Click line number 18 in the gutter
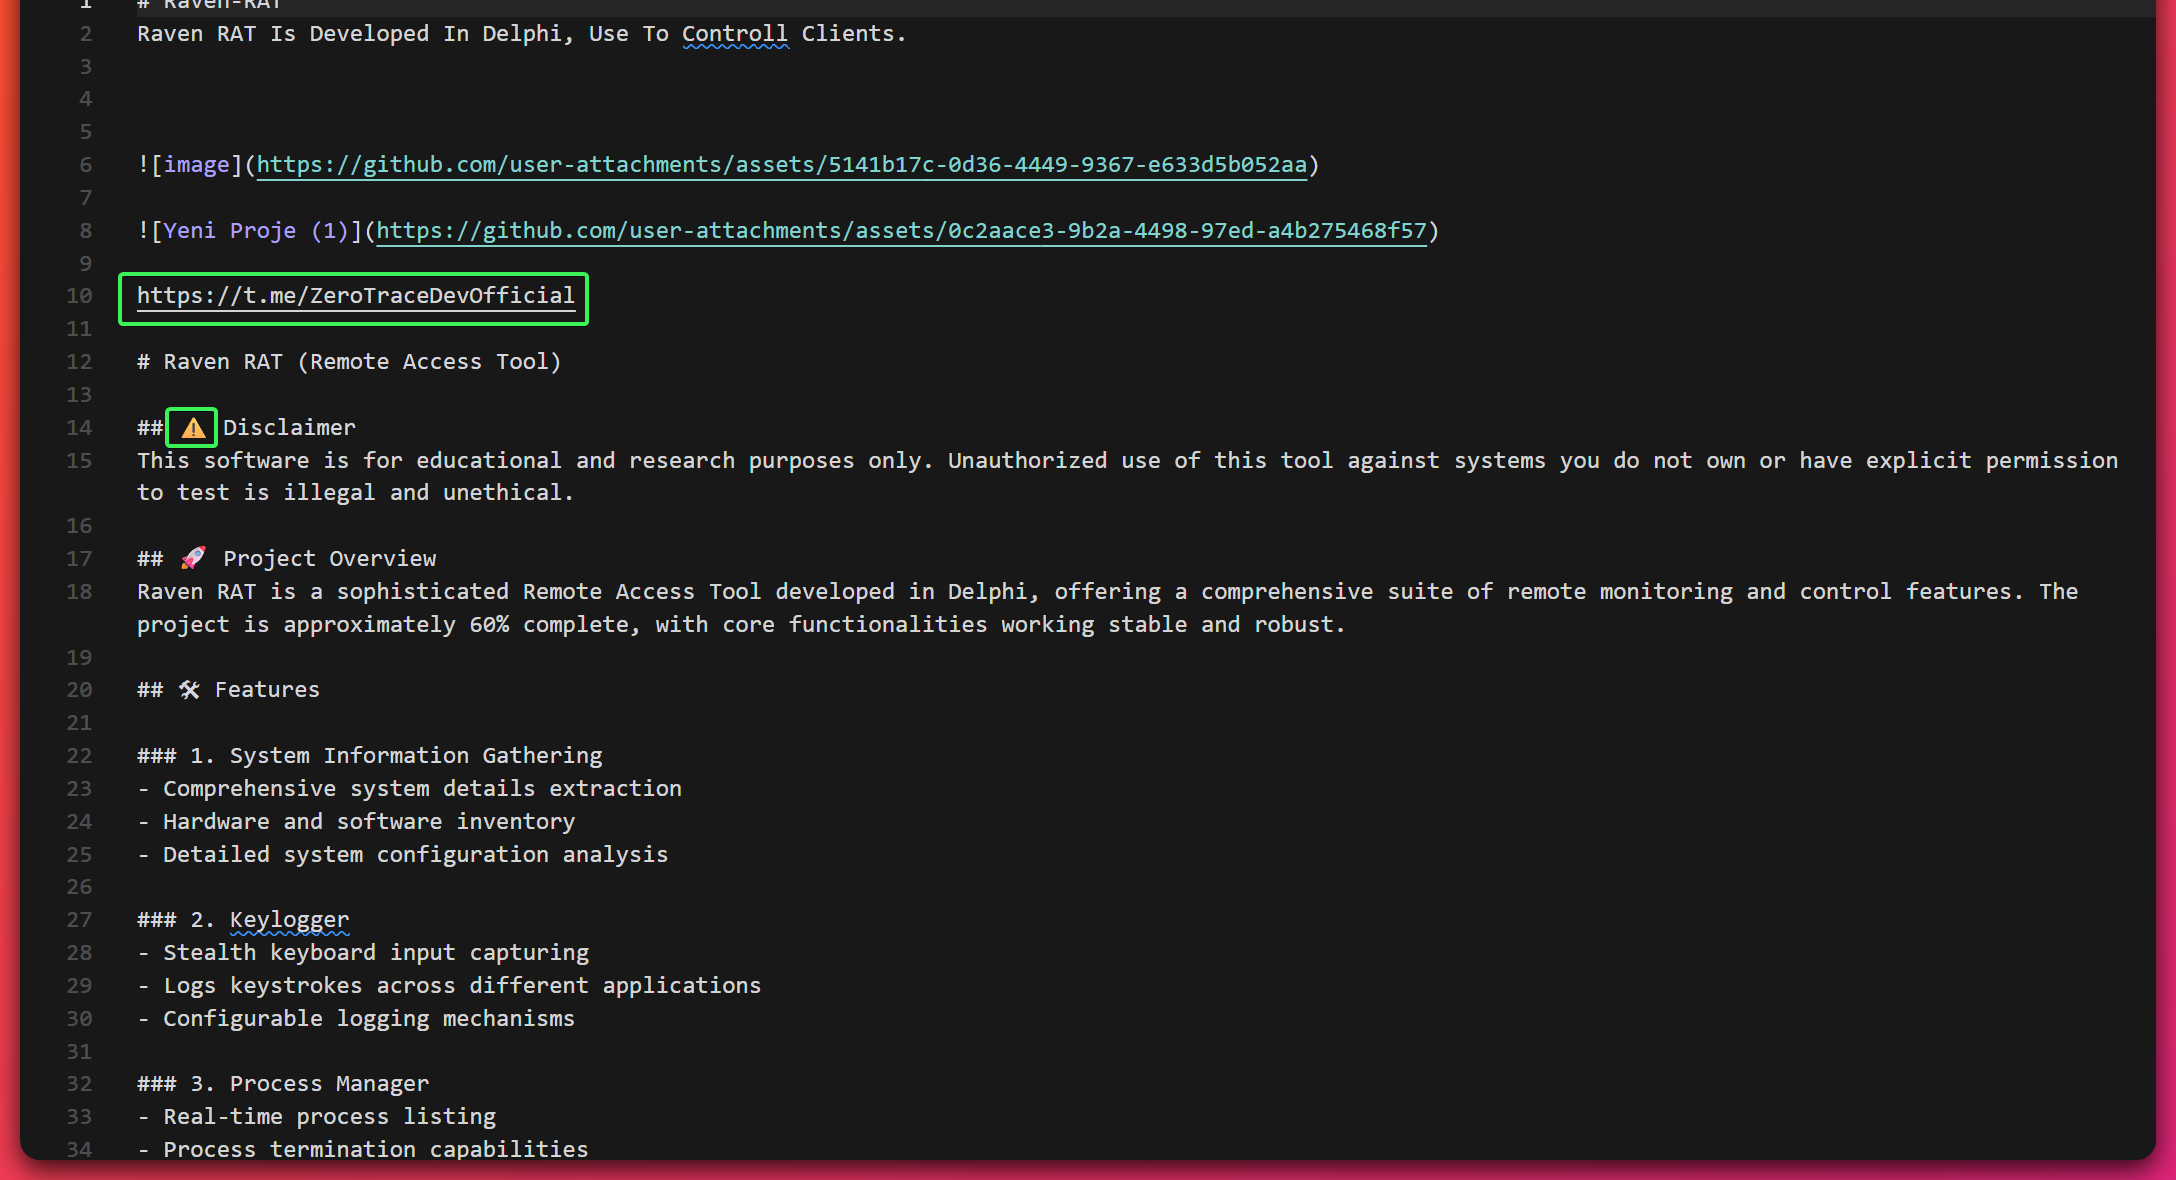The image size is (2176, 1180). (x=79, y=592)
